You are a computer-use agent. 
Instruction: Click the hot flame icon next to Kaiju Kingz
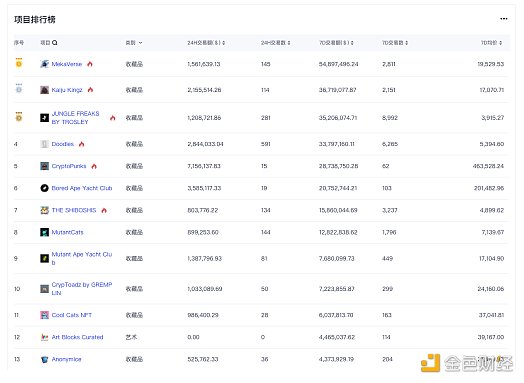[x=91, y=90]
